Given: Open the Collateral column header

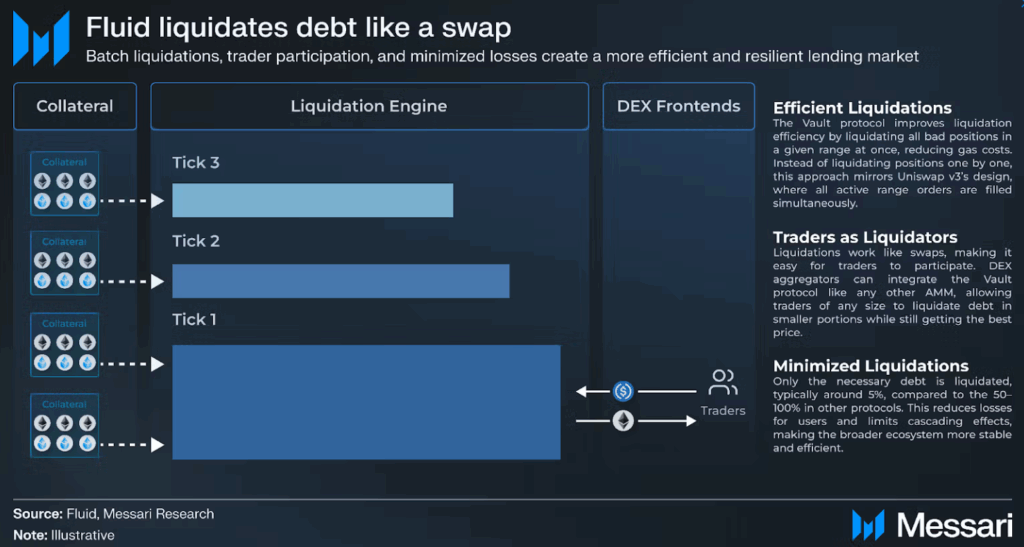Looking at the screenshot, I should click(x=75, y=106).
